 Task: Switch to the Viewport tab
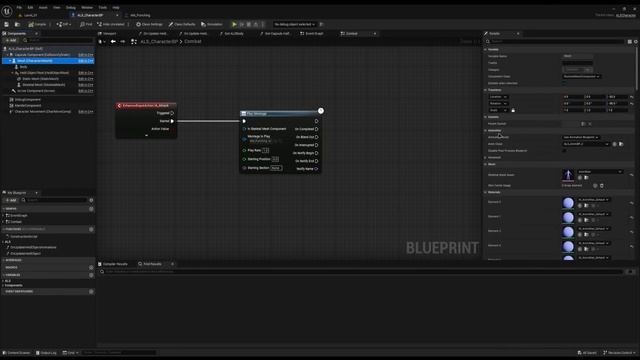click(107, 33)
